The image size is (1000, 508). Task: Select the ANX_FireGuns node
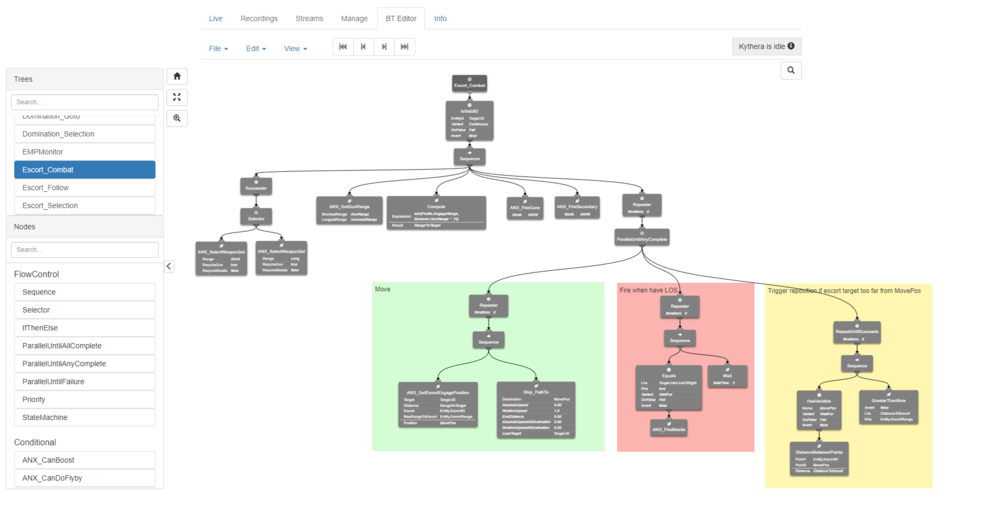click(526, 208)
